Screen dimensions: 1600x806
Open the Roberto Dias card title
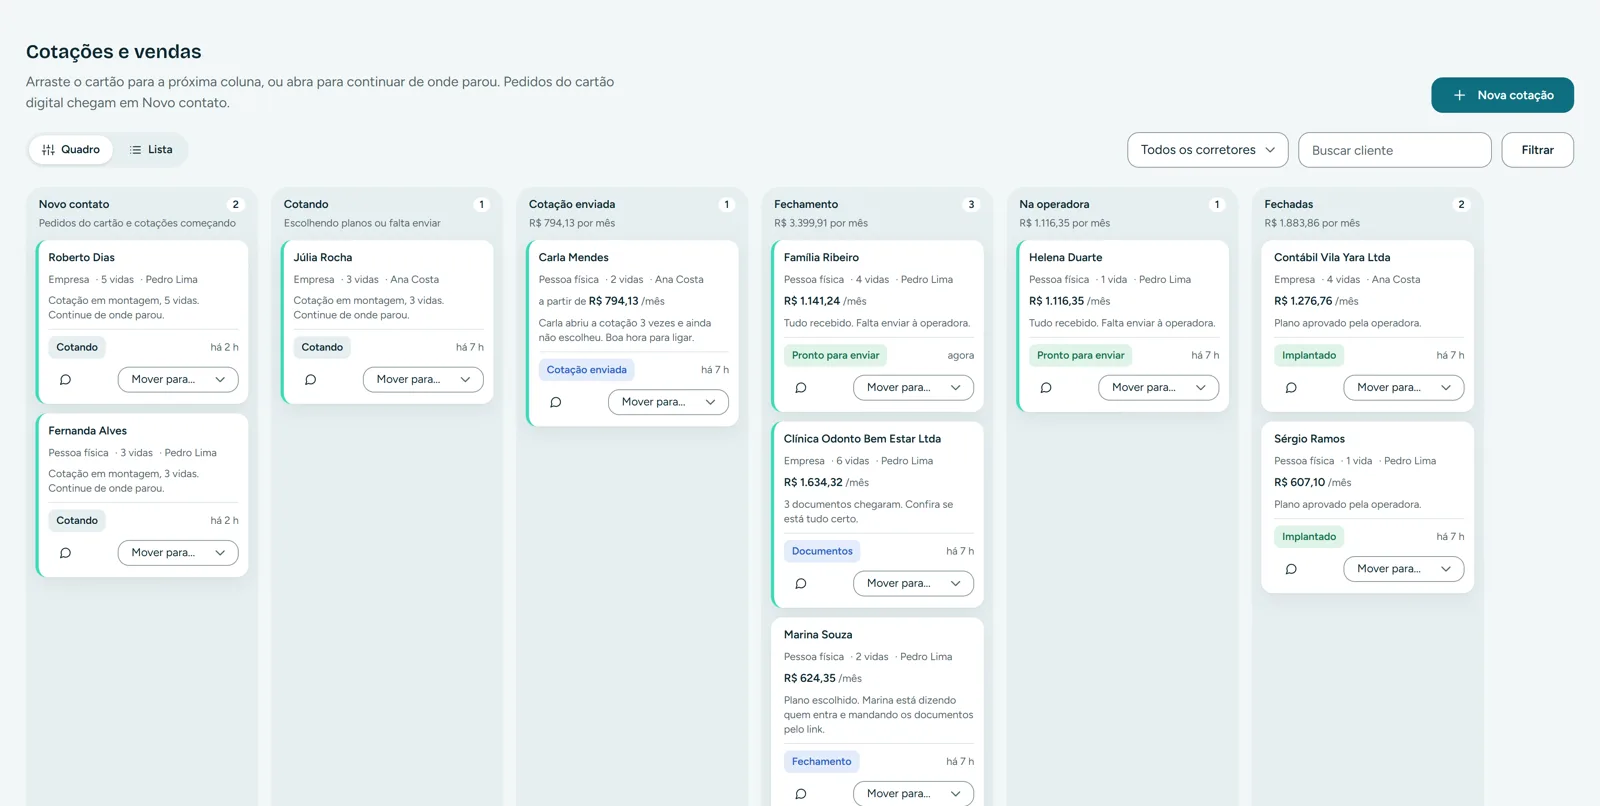click(x=82, y=258)
